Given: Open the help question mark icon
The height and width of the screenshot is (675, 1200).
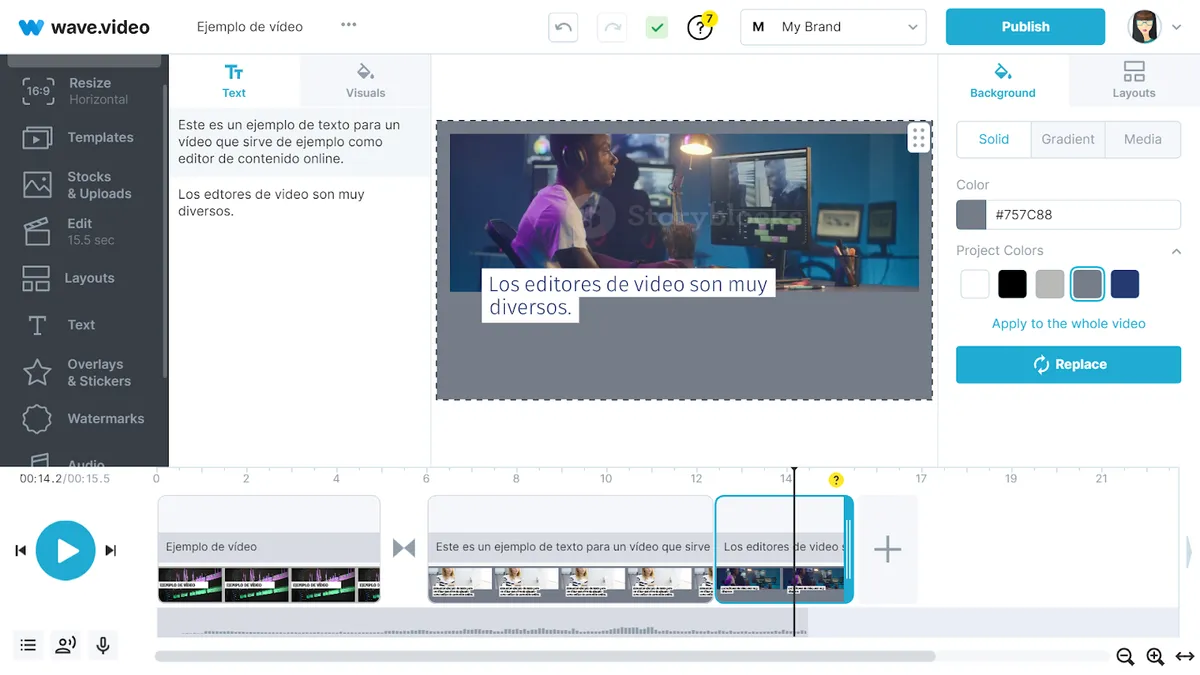Looking at the screenshot, I should [x=701, y=27].
